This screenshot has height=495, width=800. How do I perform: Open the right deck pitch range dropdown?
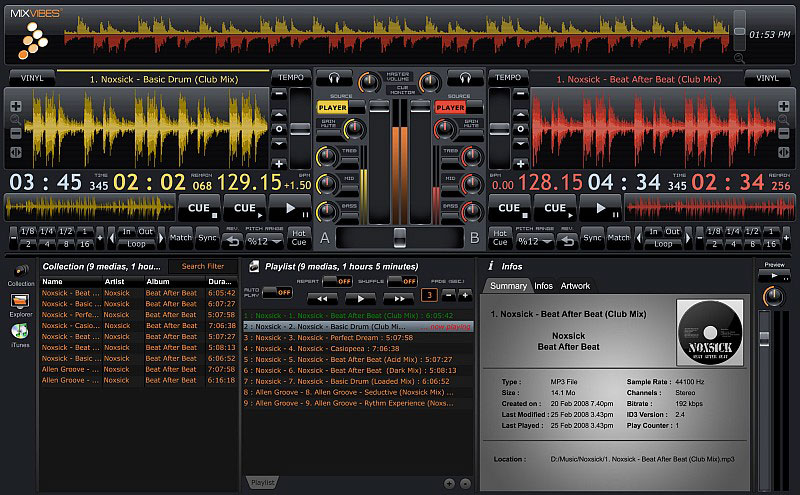coord(534,241)
